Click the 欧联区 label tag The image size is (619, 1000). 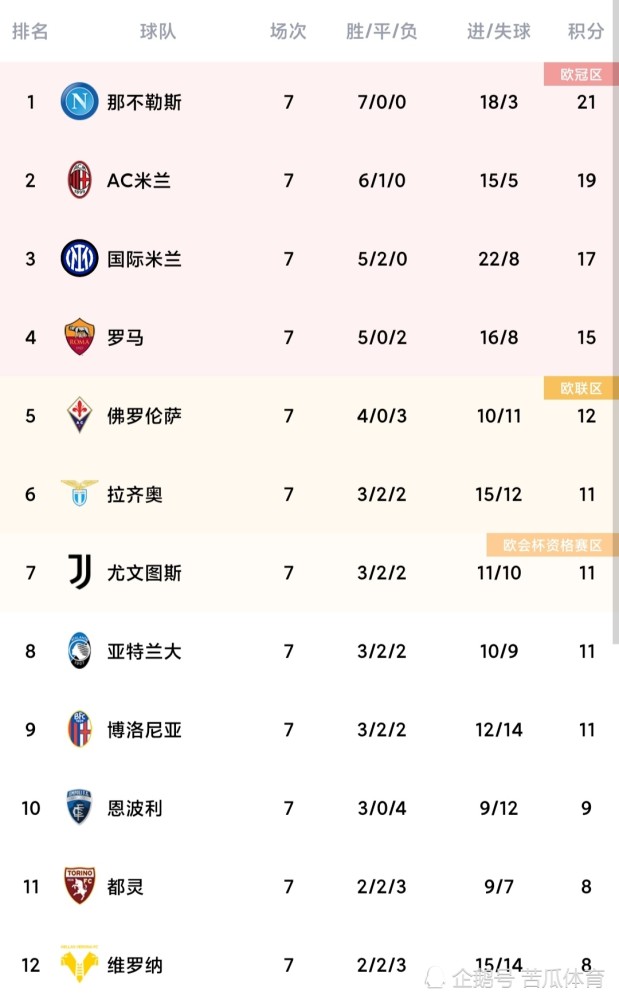click(x=581, y=388)
